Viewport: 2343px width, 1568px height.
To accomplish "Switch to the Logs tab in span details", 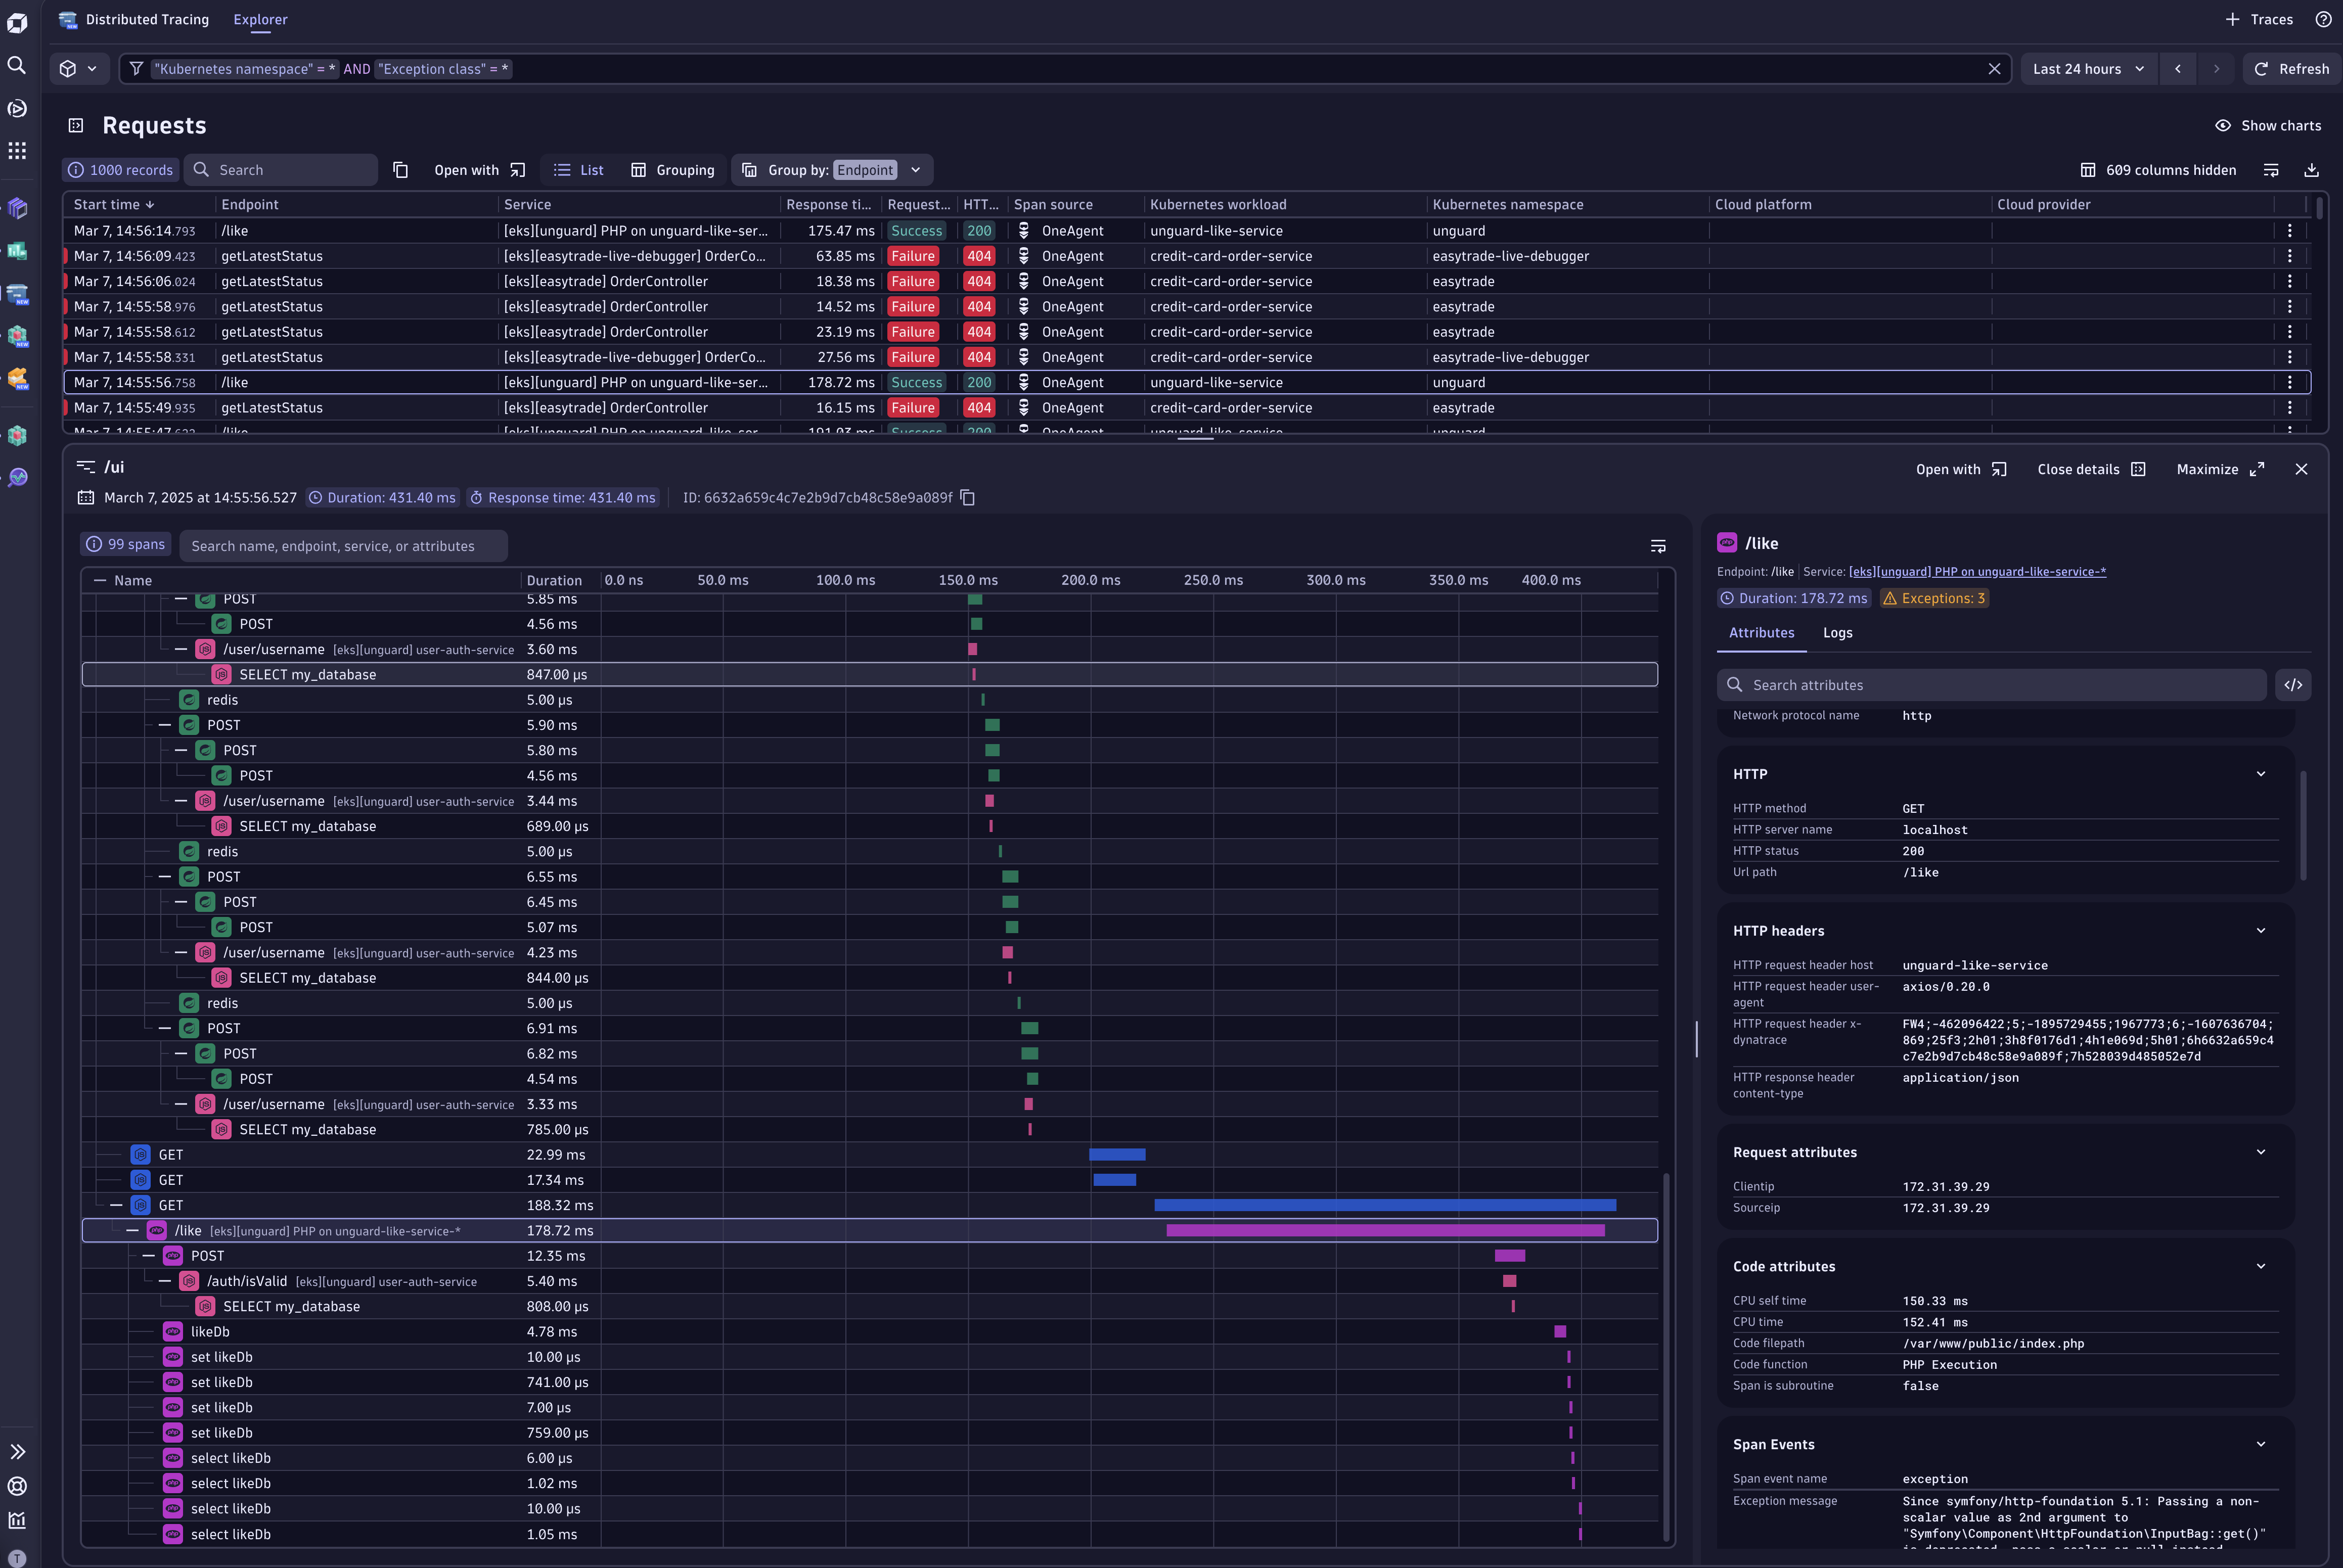I will [1838, 633].
